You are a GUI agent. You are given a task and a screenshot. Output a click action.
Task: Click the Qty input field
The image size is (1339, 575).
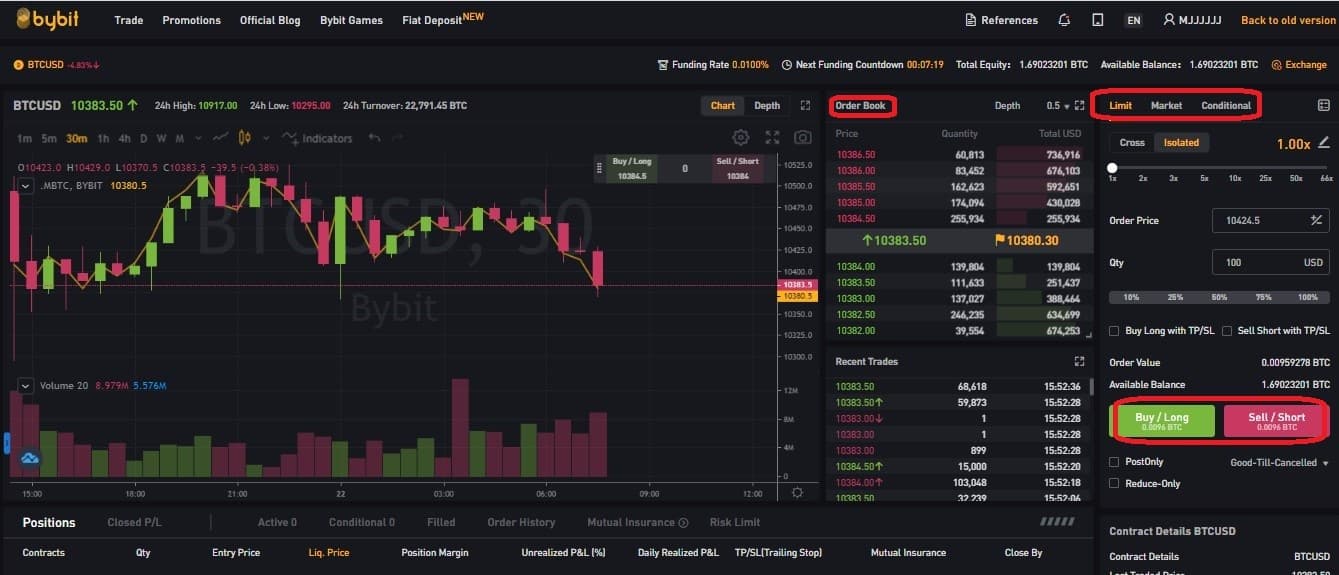1270,262
